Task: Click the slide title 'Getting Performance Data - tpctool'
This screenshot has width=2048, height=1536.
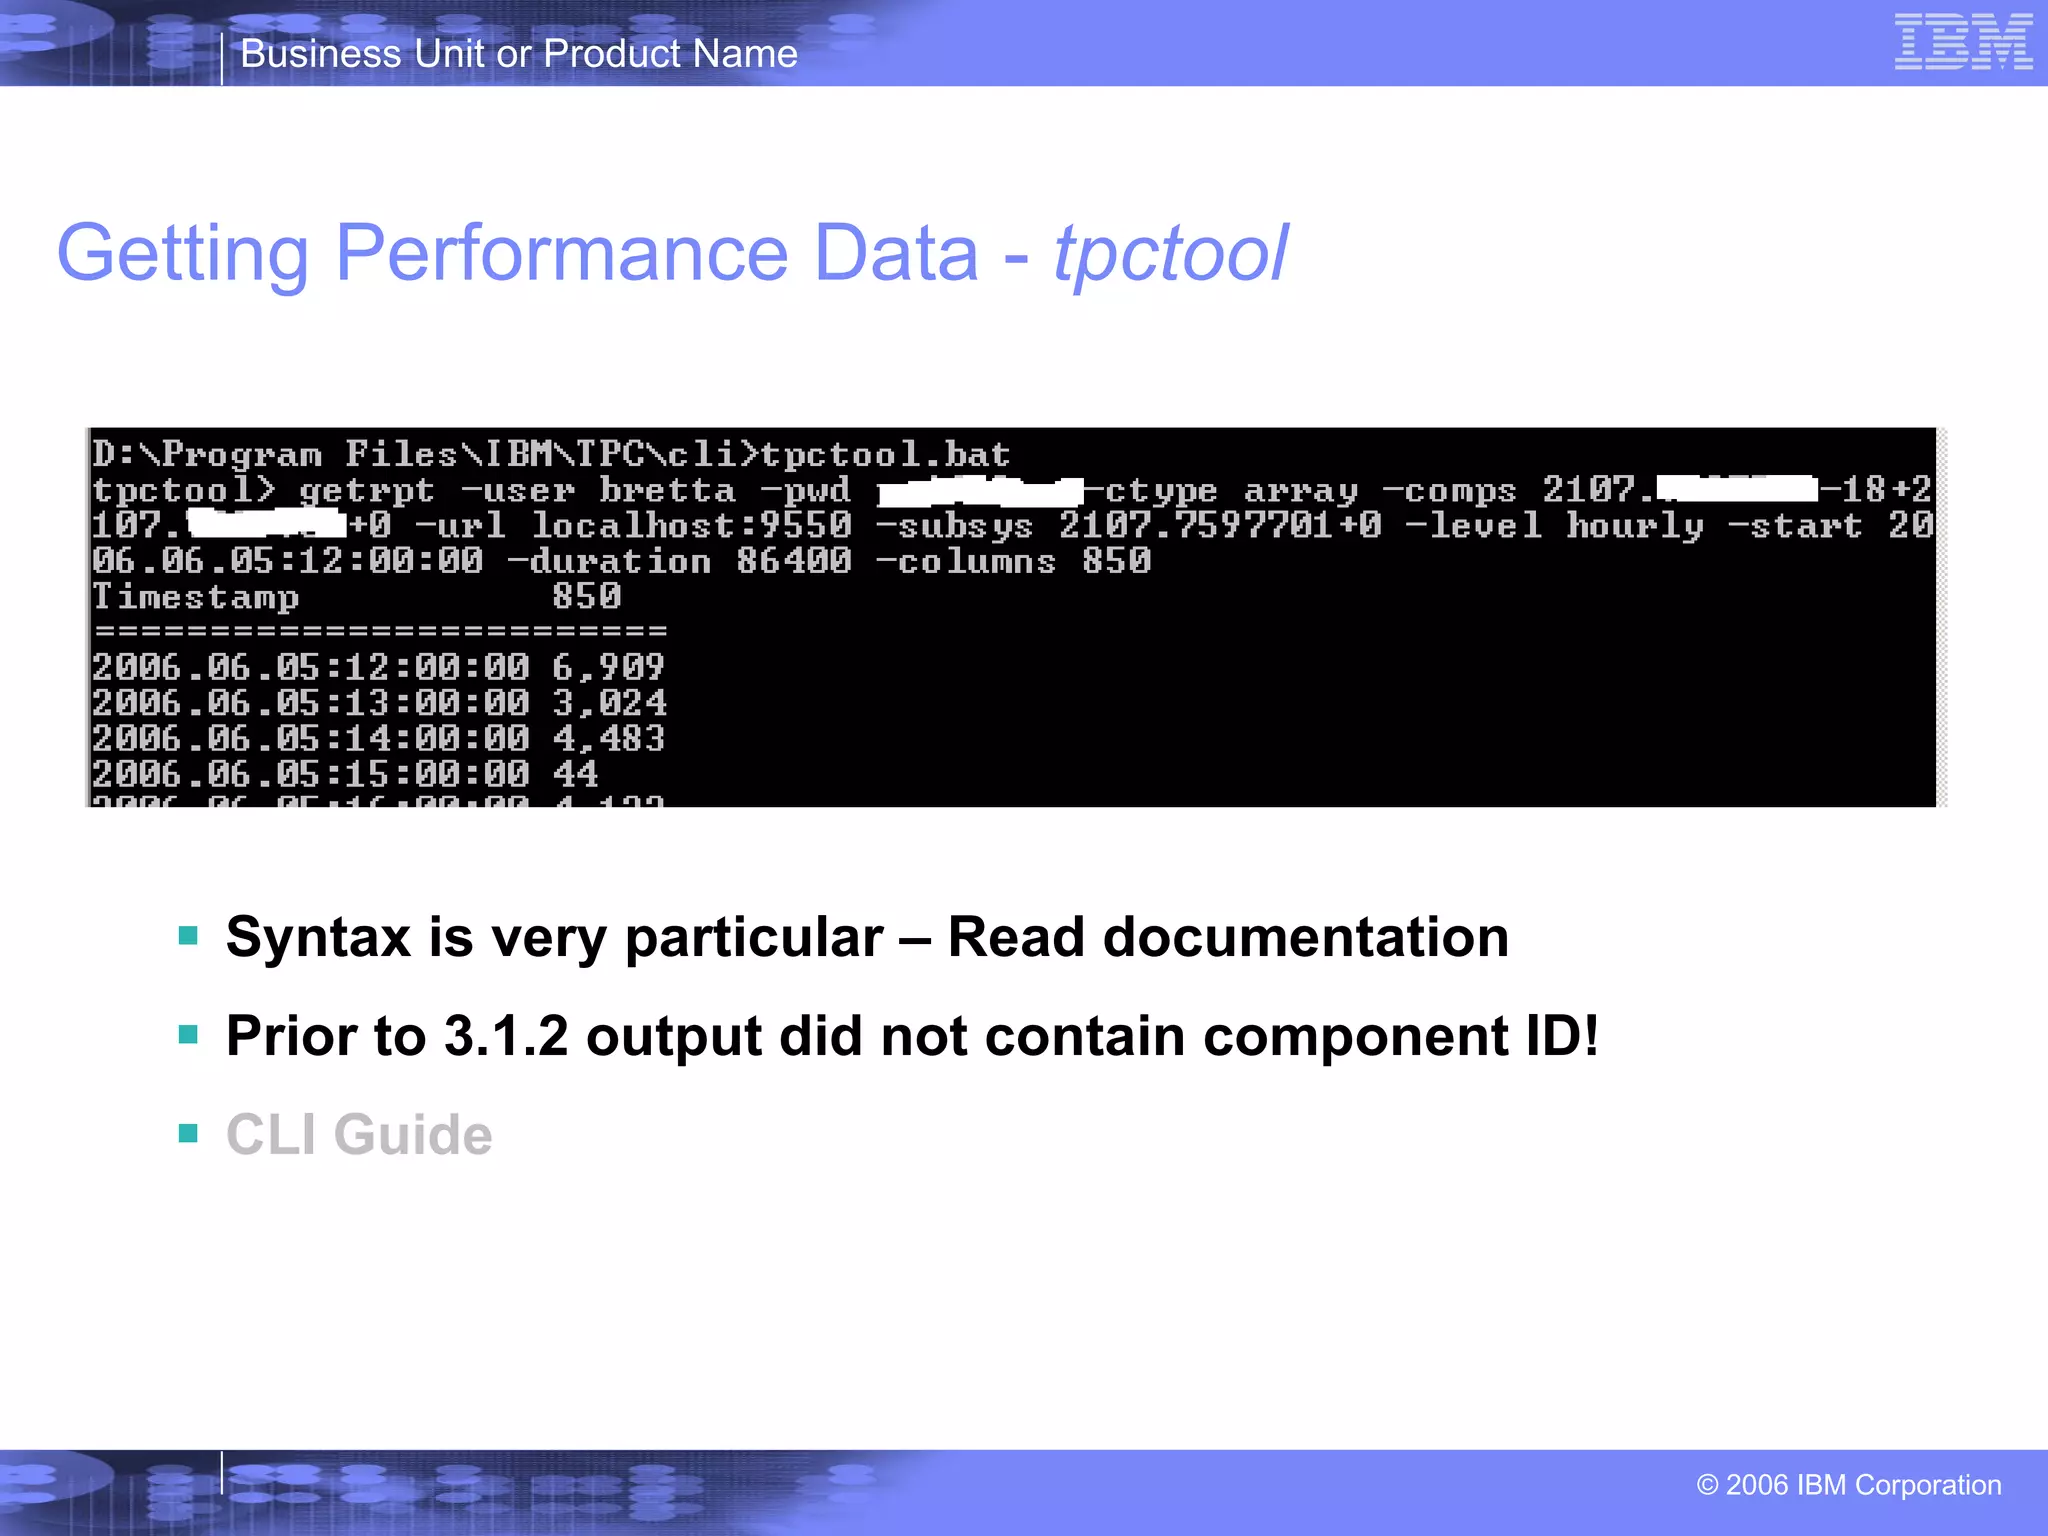Action: [x=673, y=253]
